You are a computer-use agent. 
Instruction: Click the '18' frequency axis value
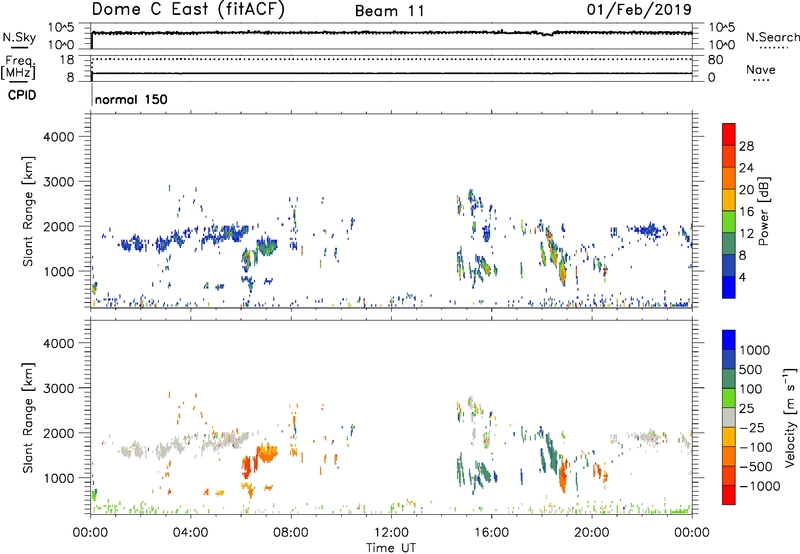[67, 60]
